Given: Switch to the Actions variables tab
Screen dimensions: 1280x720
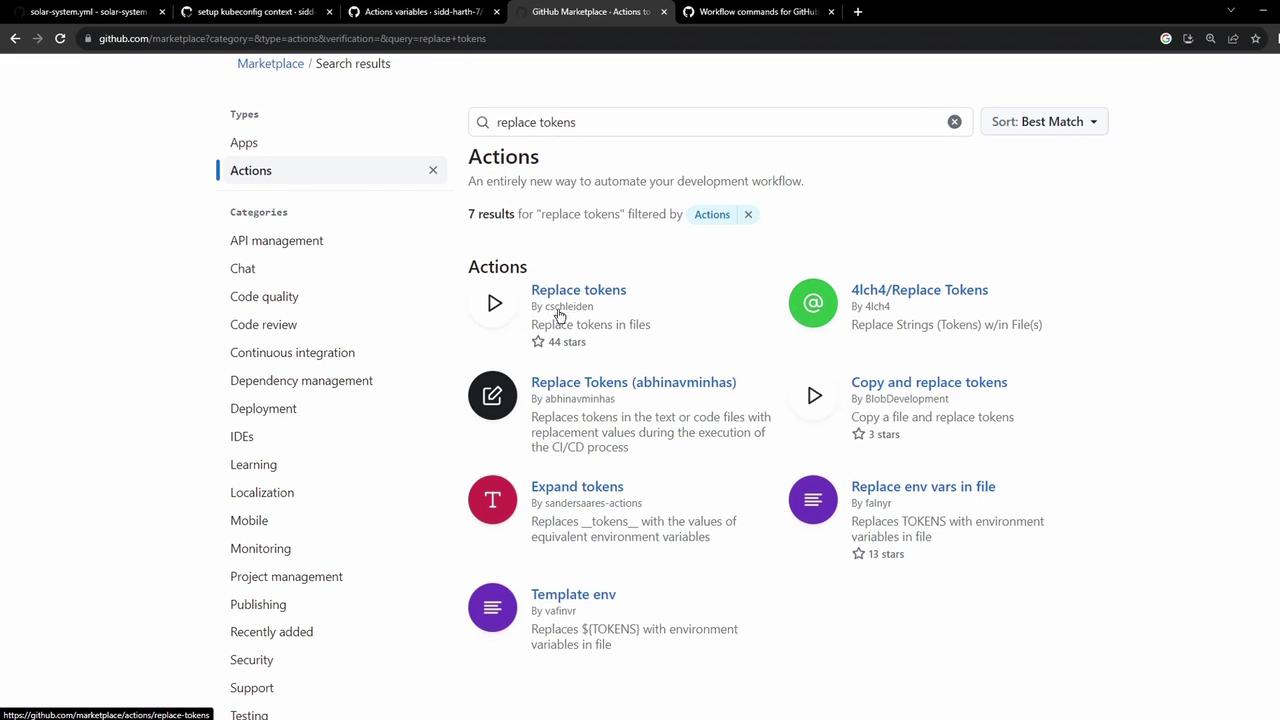Looking at the screenshot, I should click(x=422, y=12).
